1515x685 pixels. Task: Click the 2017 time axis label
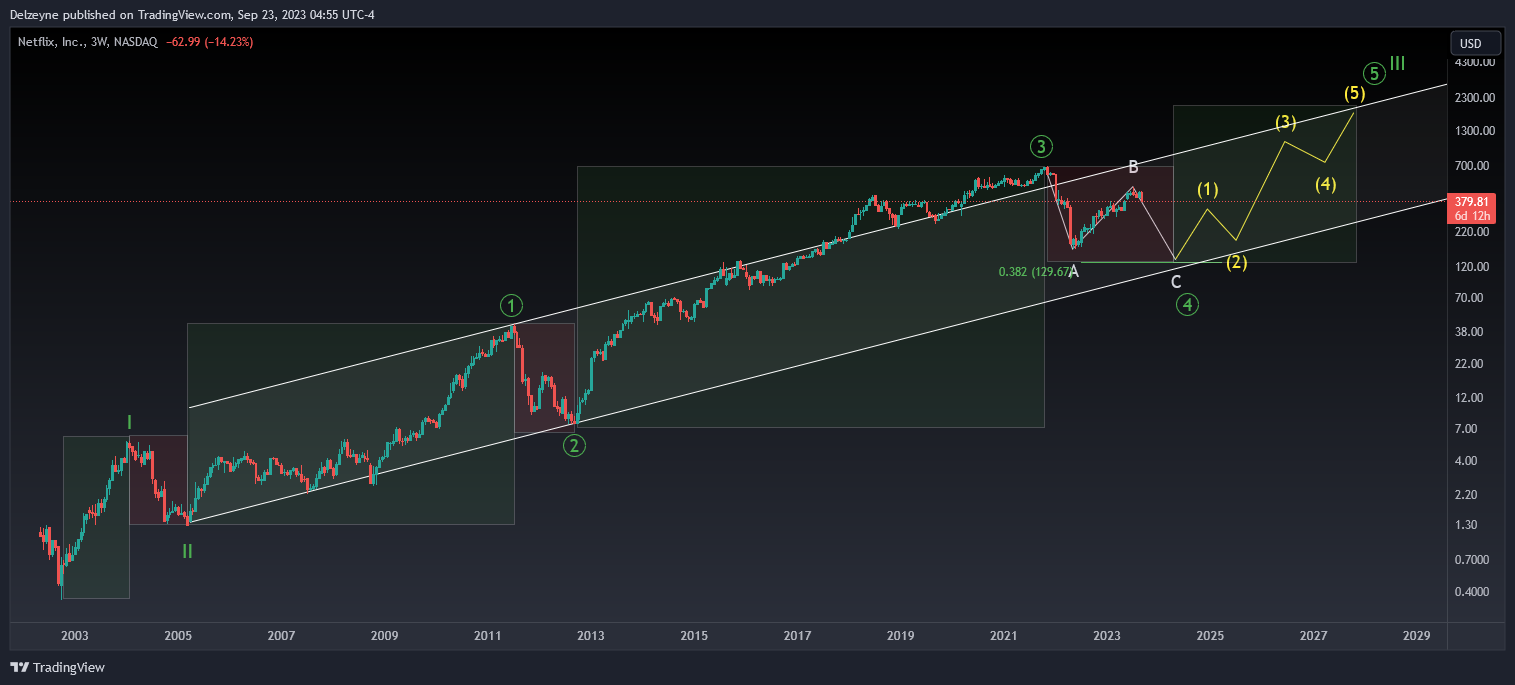pyautogui.click(x=797, y=636)
